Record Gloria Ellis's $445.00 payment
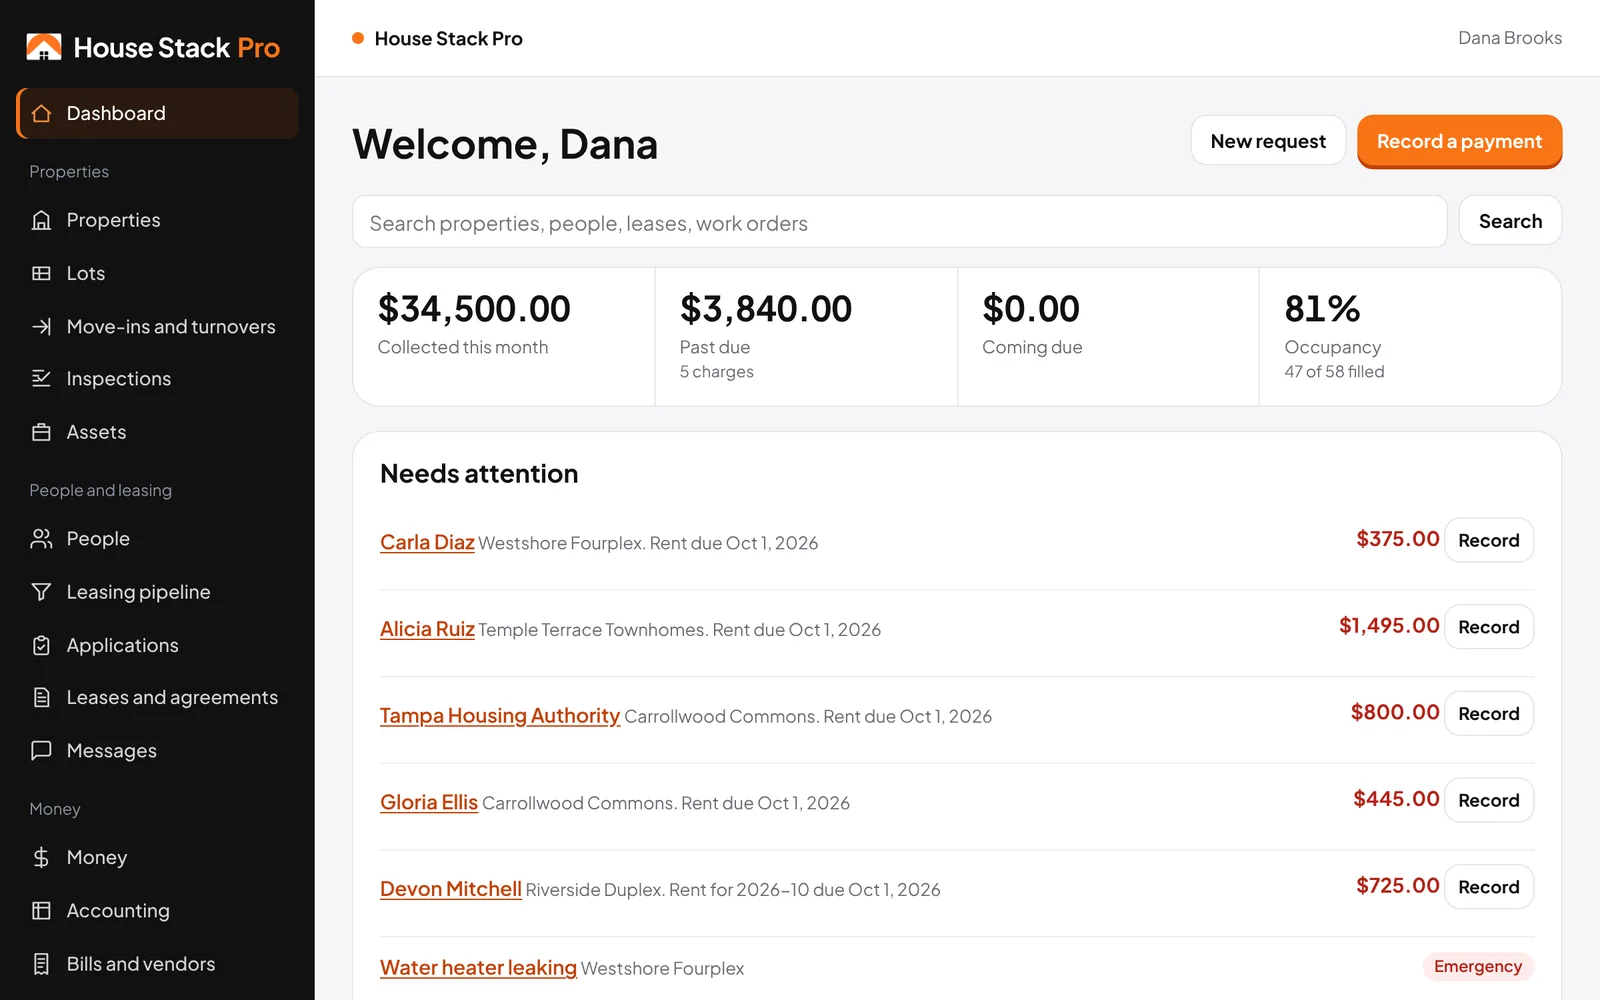 [x=1489, y=800]
